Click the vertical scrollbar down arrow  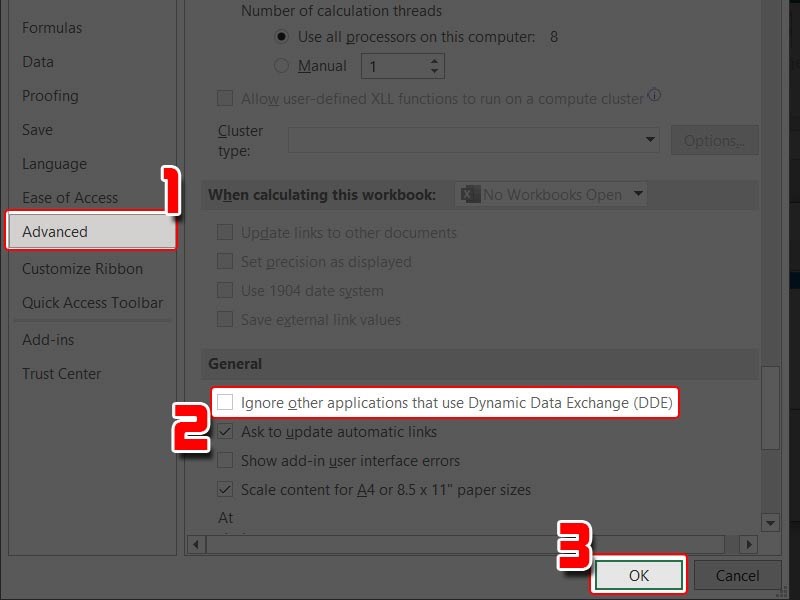click(770, 522)
